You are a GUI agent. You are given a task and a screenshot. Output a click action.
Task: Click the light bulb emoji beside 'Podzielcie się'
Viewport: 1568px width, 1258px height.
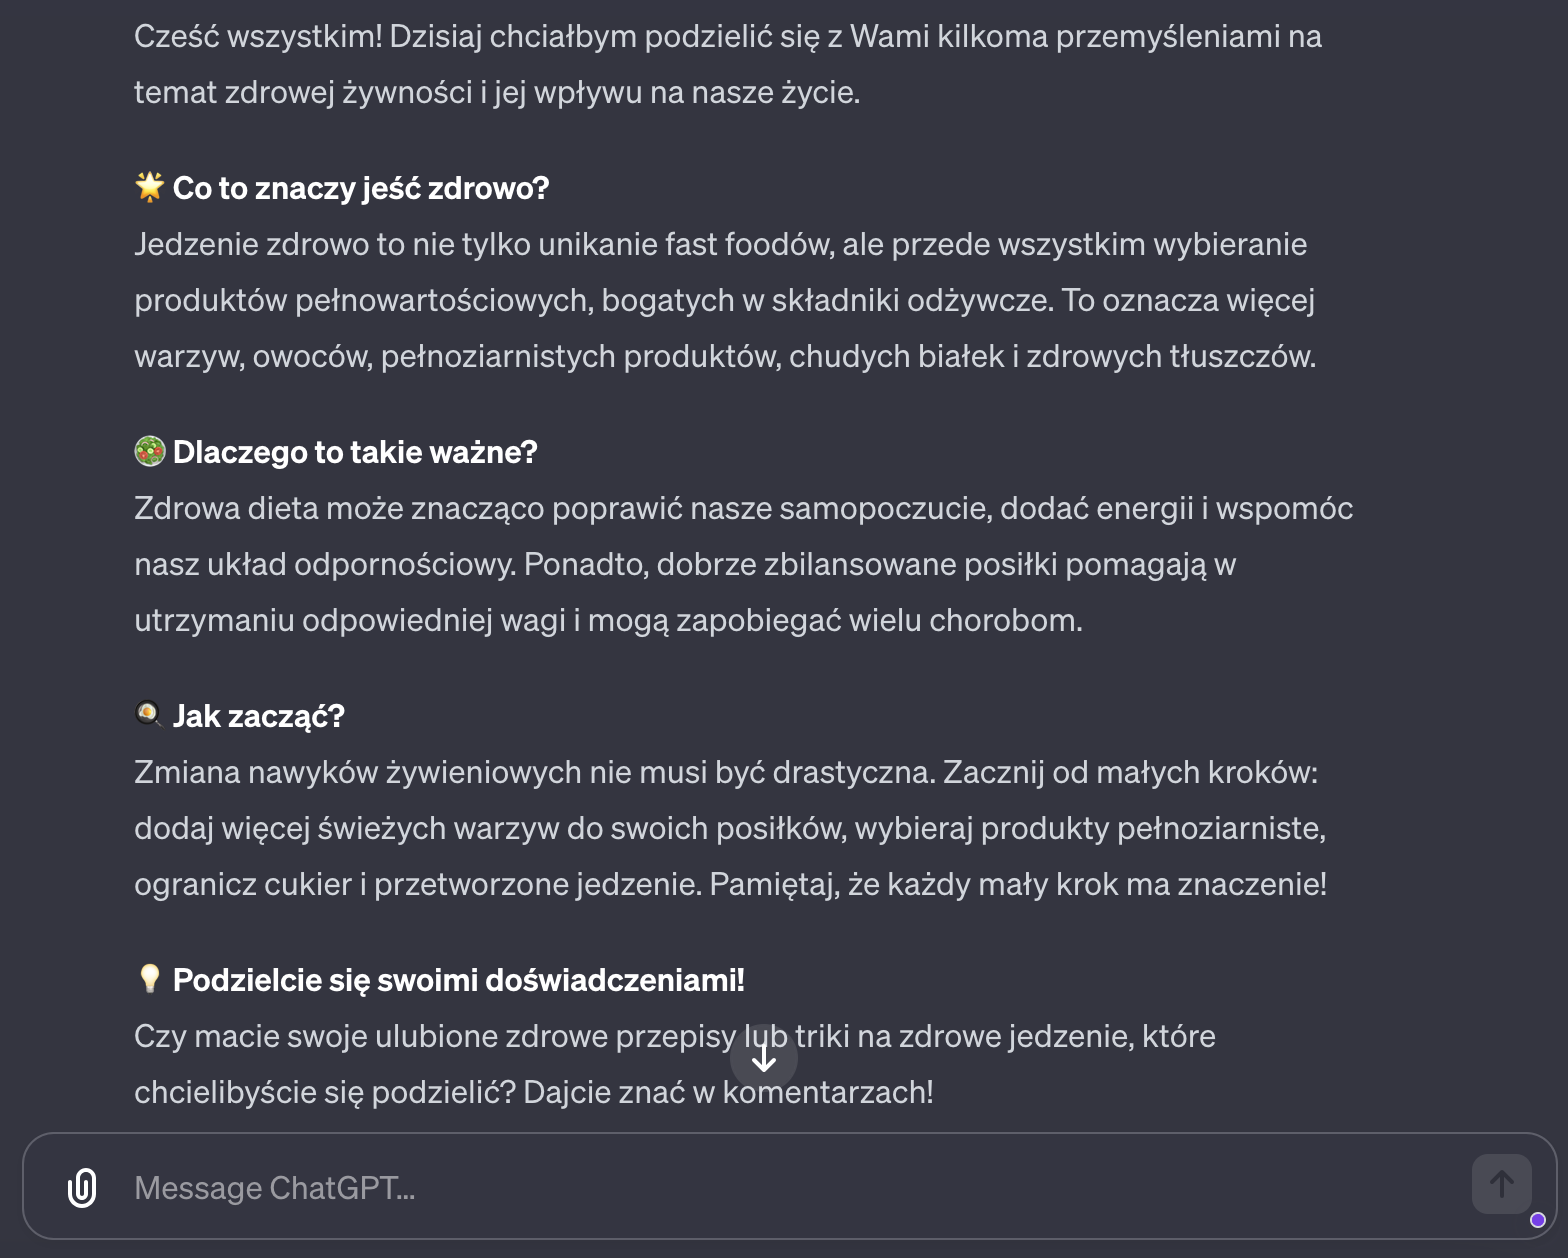pyautogui.click(x=150, y=978)
